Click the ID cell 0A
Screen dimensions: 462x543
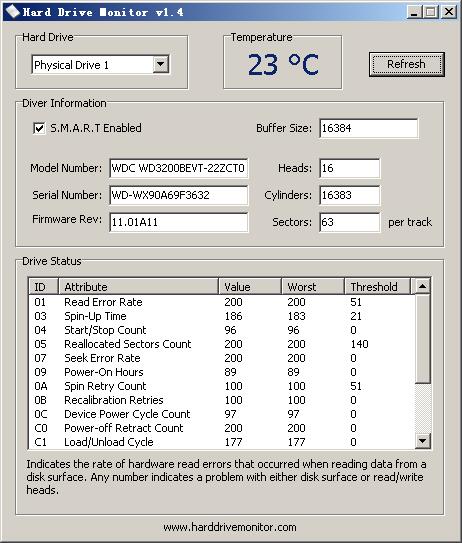coord(41,386)
